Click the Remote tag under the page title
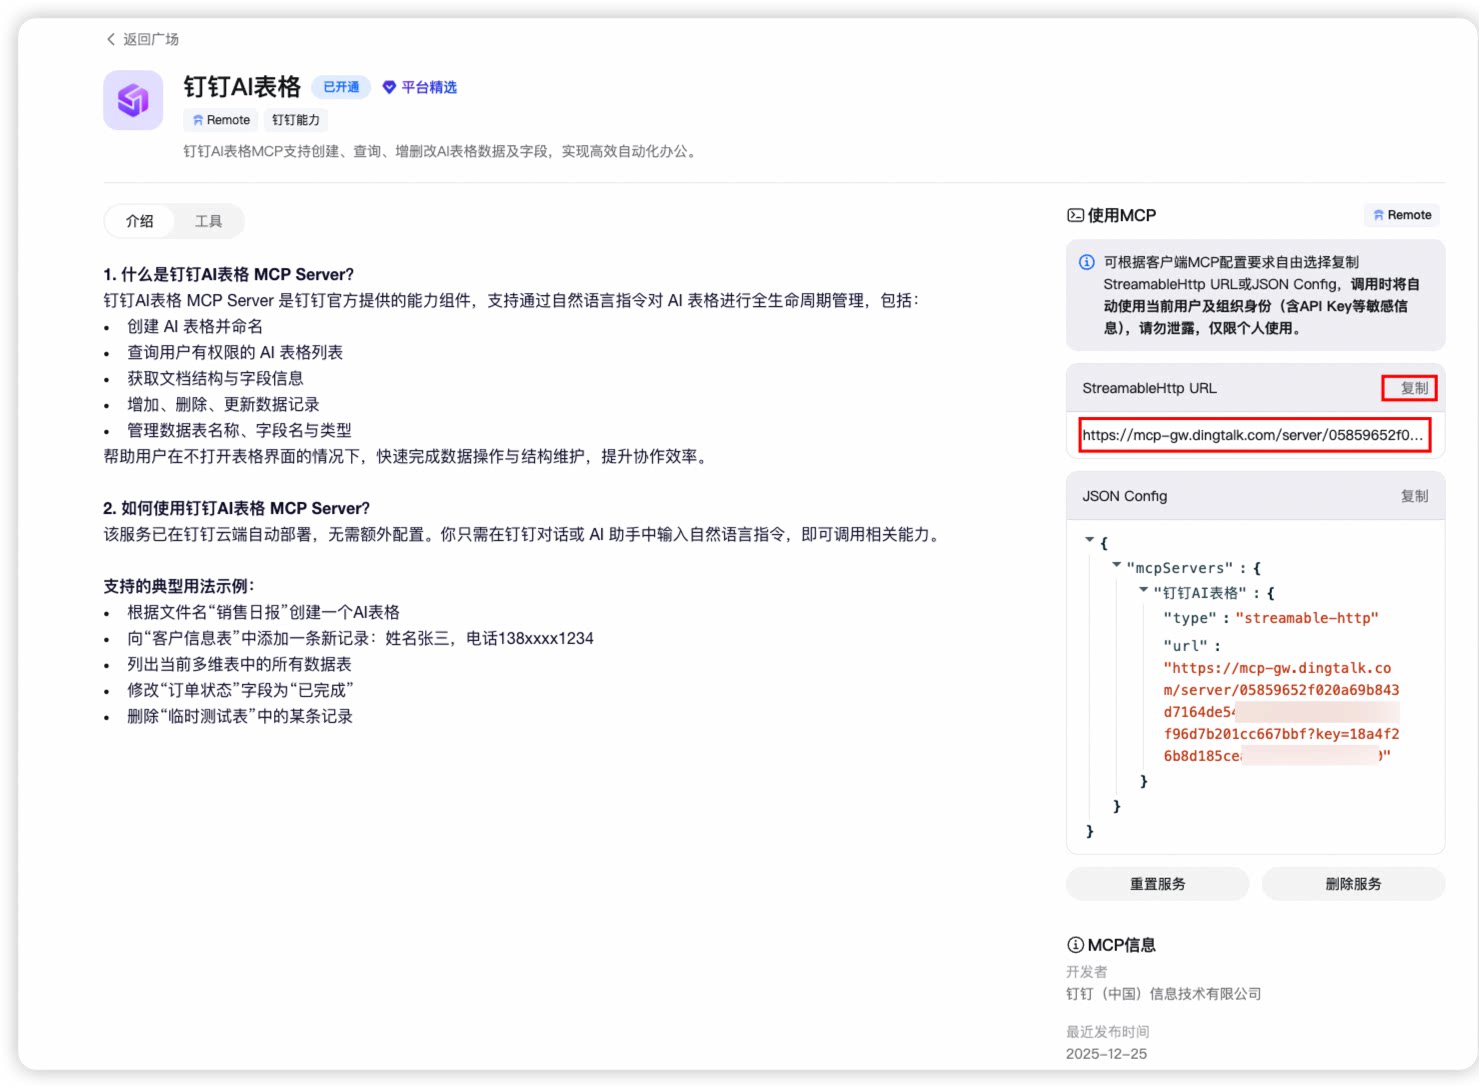This screenshot has height=1088, width=1479. pyautogui.click(x=221, y=120)
